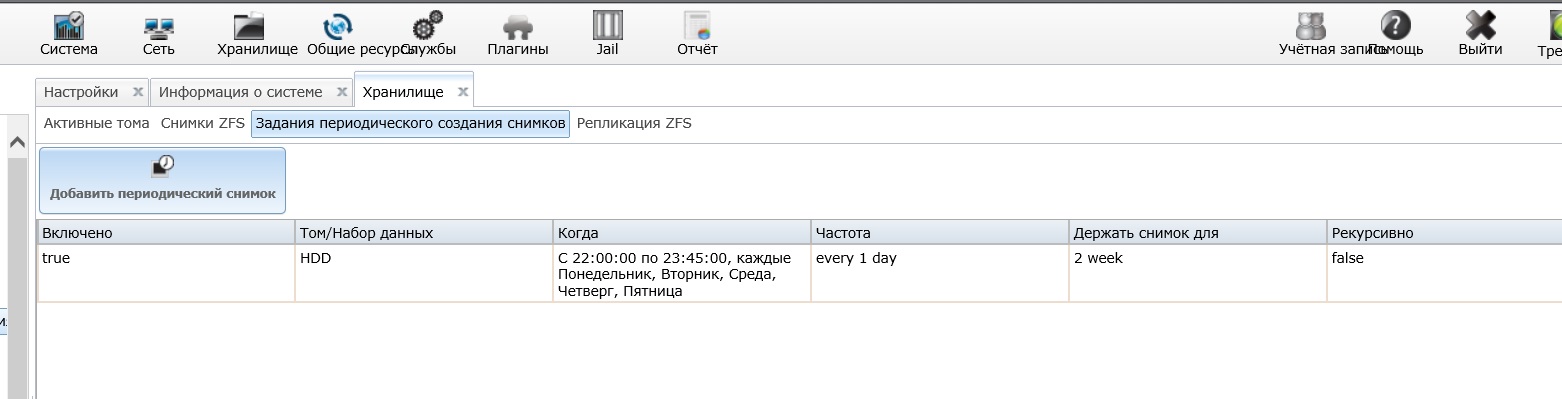Viewport: 1562px width, 399px height.
Task: Sort by the Частота column header
Action: pos(940,232)
